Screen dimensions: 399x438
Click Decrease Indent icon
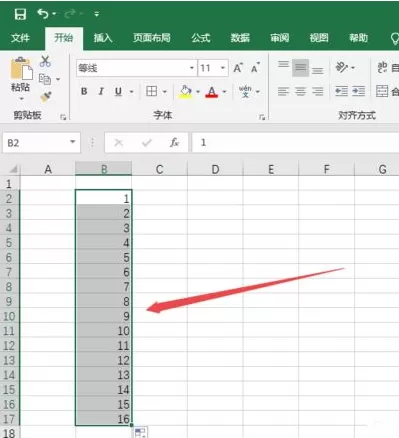(x=341, y=91)
